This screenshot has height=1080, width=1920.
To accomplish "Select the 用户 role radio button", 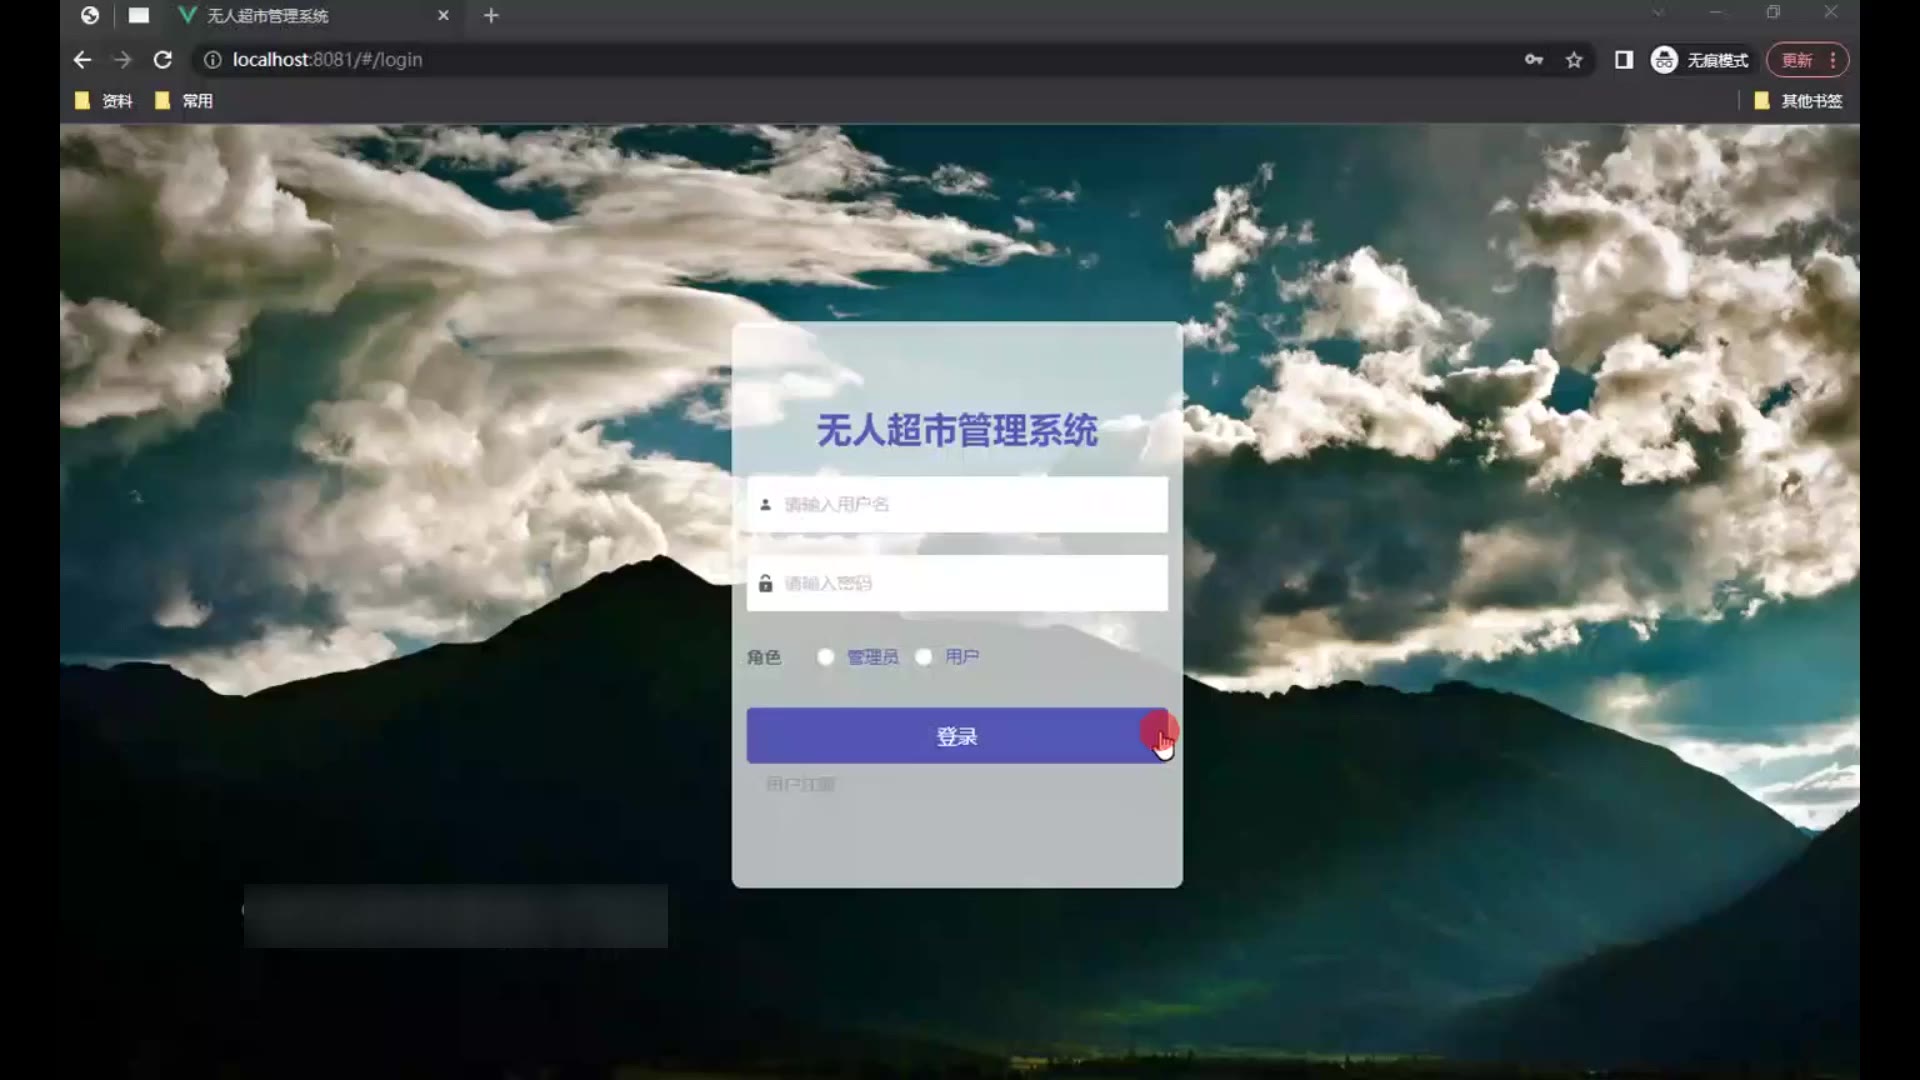I will point(923,657).
